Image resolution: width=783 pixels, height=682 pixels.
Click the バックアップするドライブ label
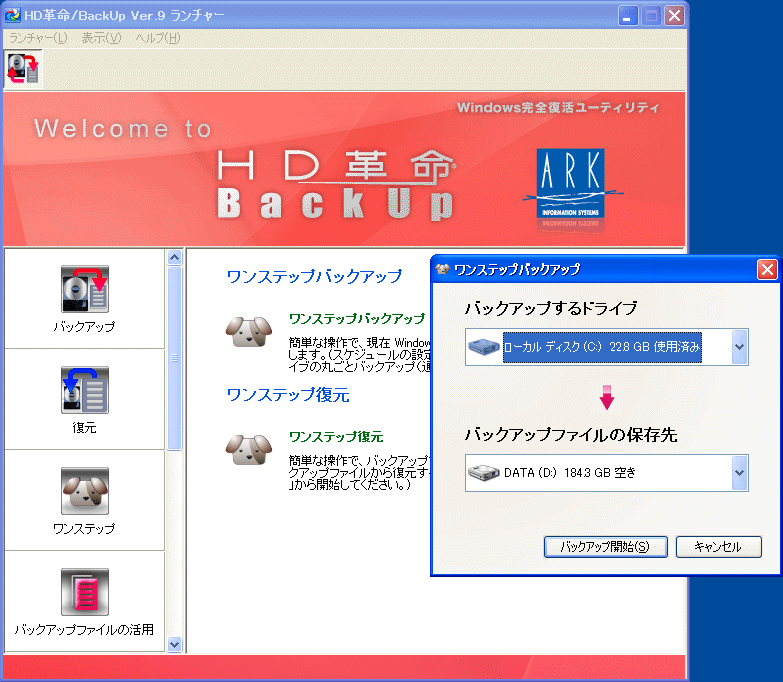(x=551, y=308)
